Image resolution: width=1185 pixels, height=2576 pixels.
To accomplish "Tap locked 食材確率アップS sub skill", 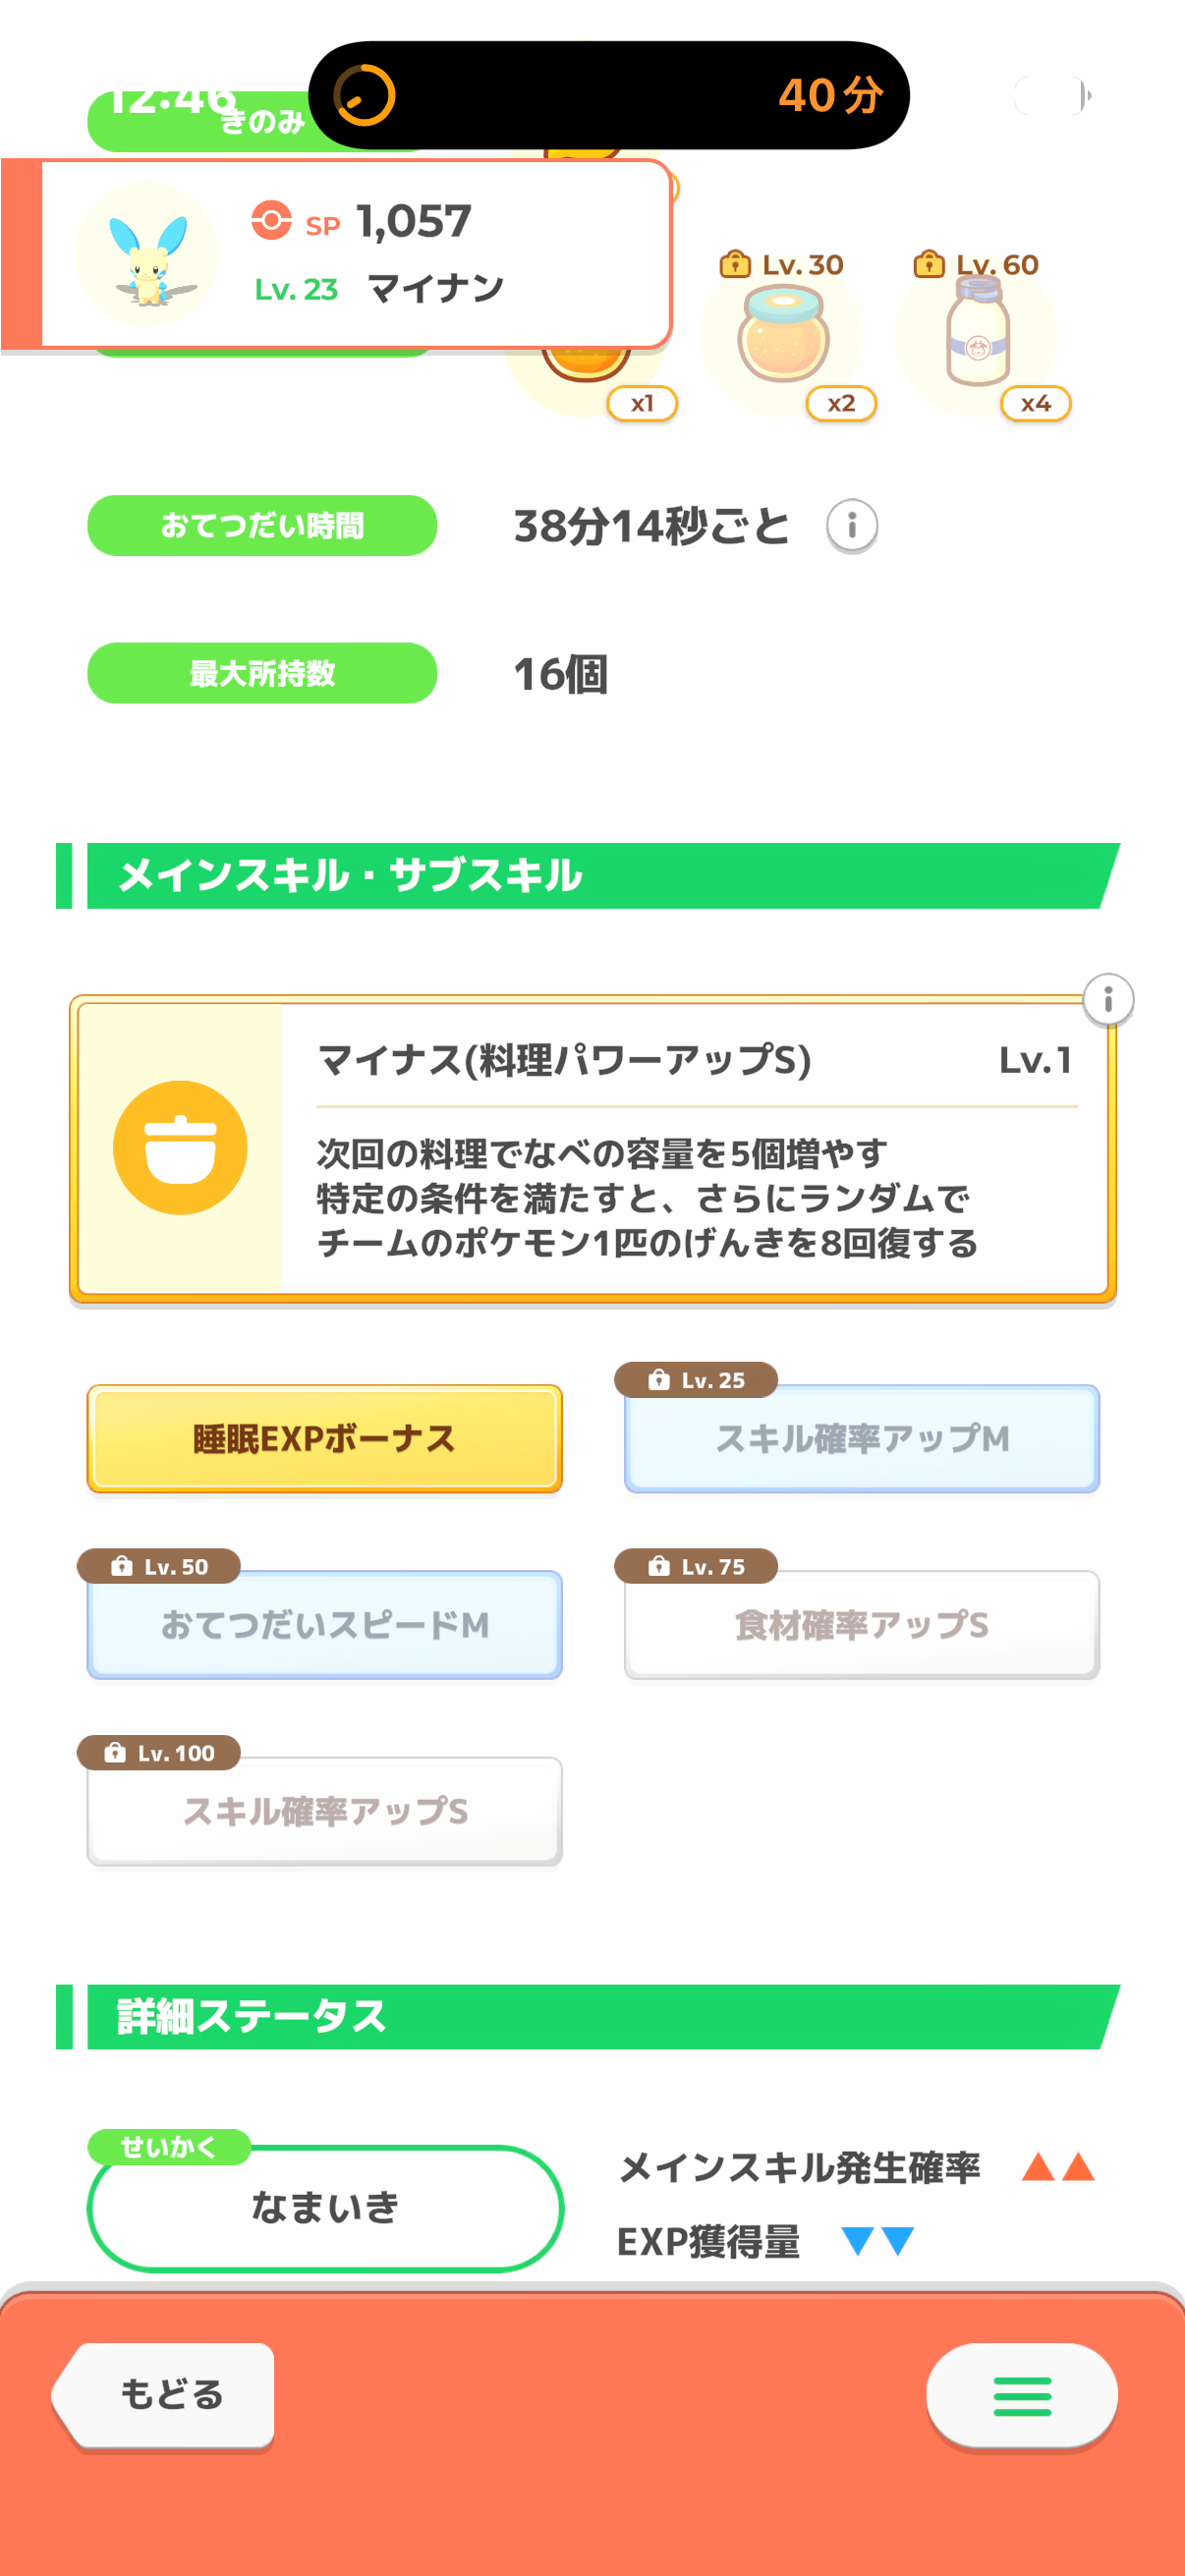I will tap(861, 1624).
